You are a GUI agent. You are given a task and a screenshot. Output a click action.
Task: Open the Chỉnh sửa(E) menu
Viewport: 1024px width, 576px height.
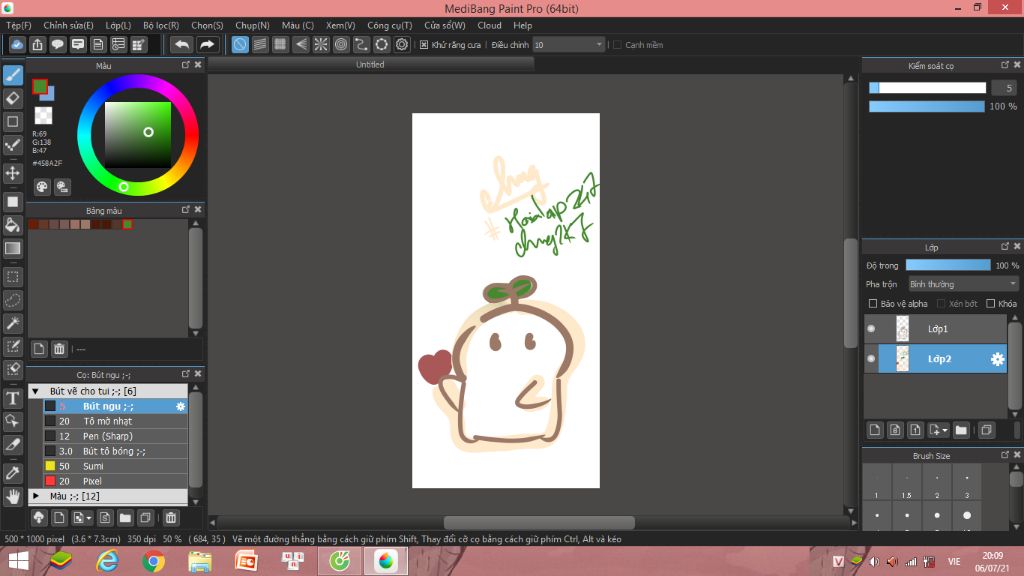[x=68, y=25]
